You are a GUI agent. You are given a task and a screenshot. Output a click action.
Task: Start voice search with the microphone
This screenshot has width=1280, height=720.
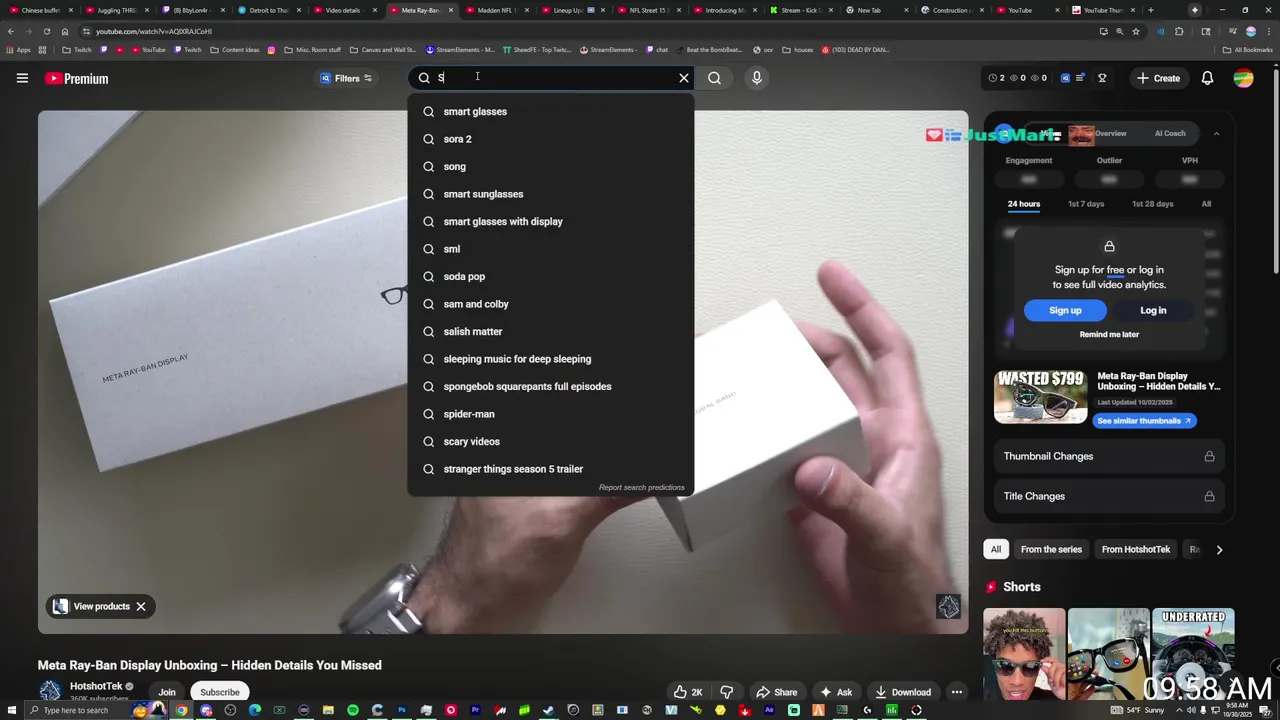pyautogui.click(x=757, y=78)
